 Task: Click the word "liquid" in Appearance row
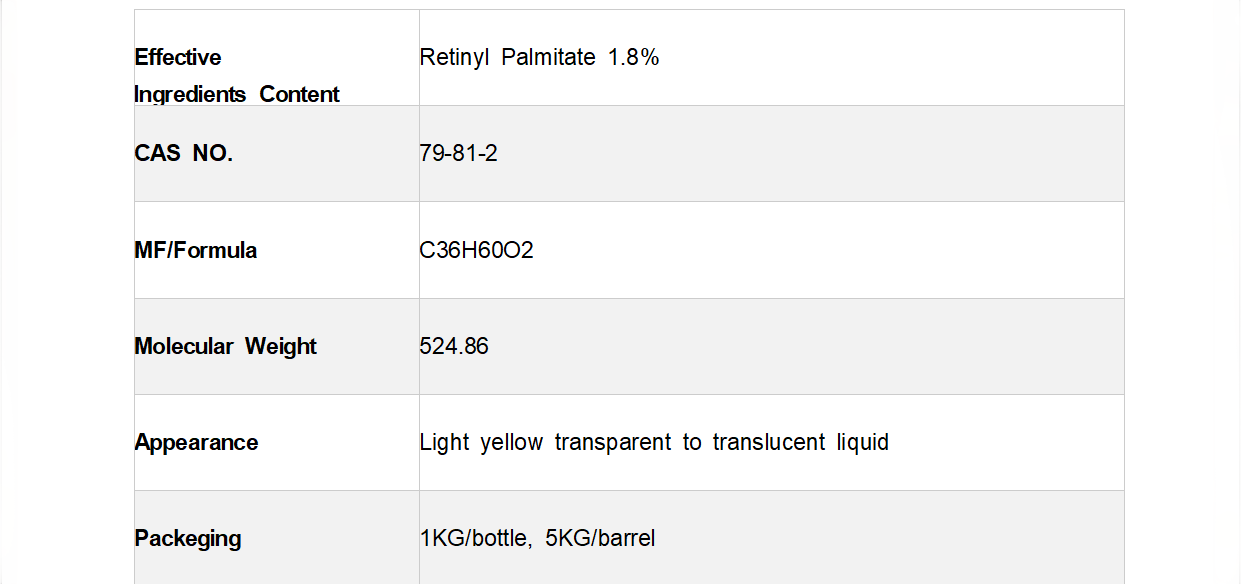[862, 442]
